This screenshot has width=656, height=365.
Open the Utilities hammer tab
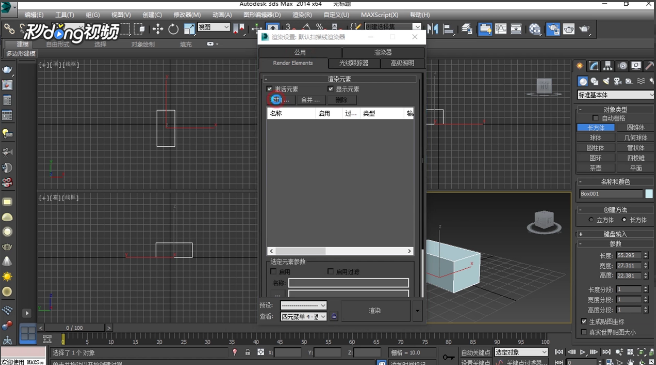[649, 66]
